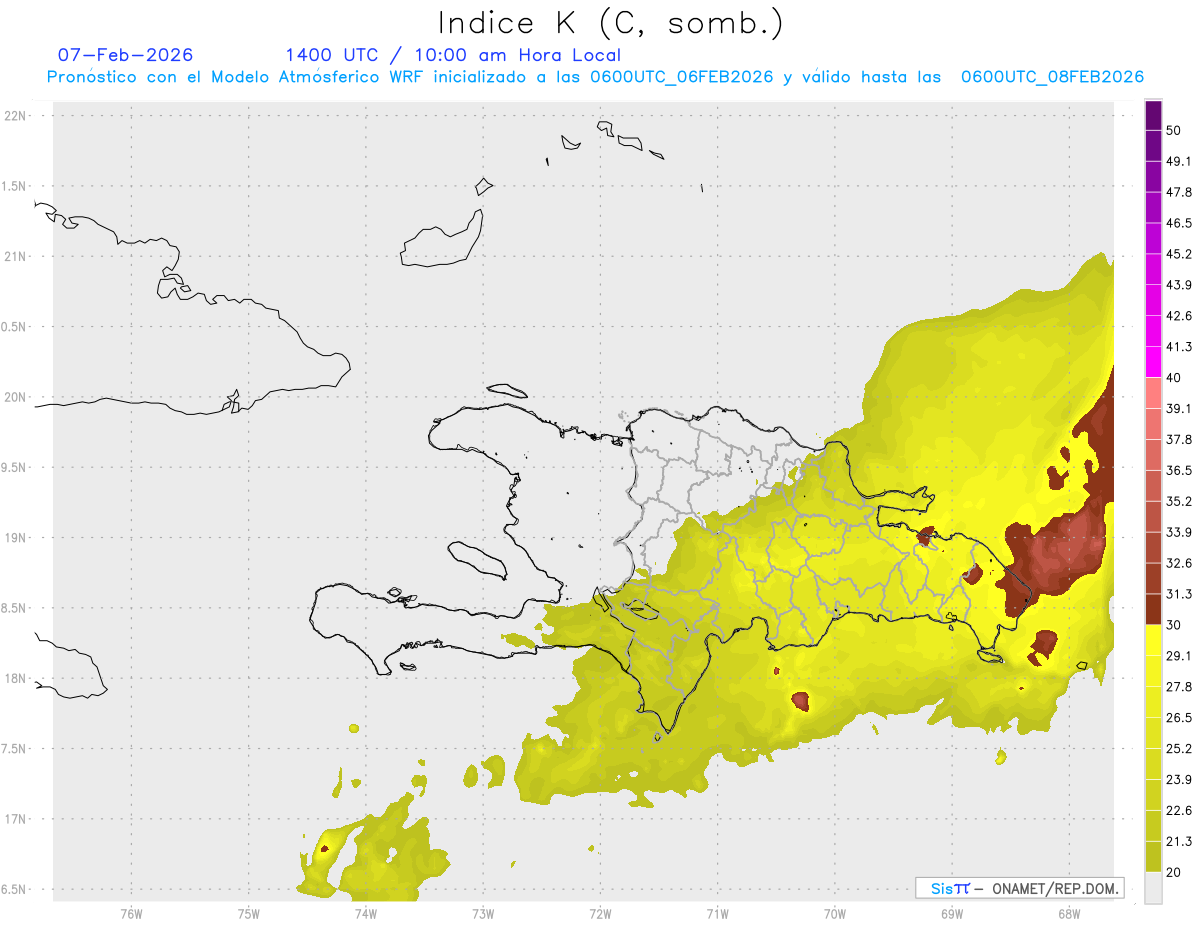The height and width of the screenshot is (927, 1200).
Task: Click the grey legend swatch below 20
Action: 1153,887
